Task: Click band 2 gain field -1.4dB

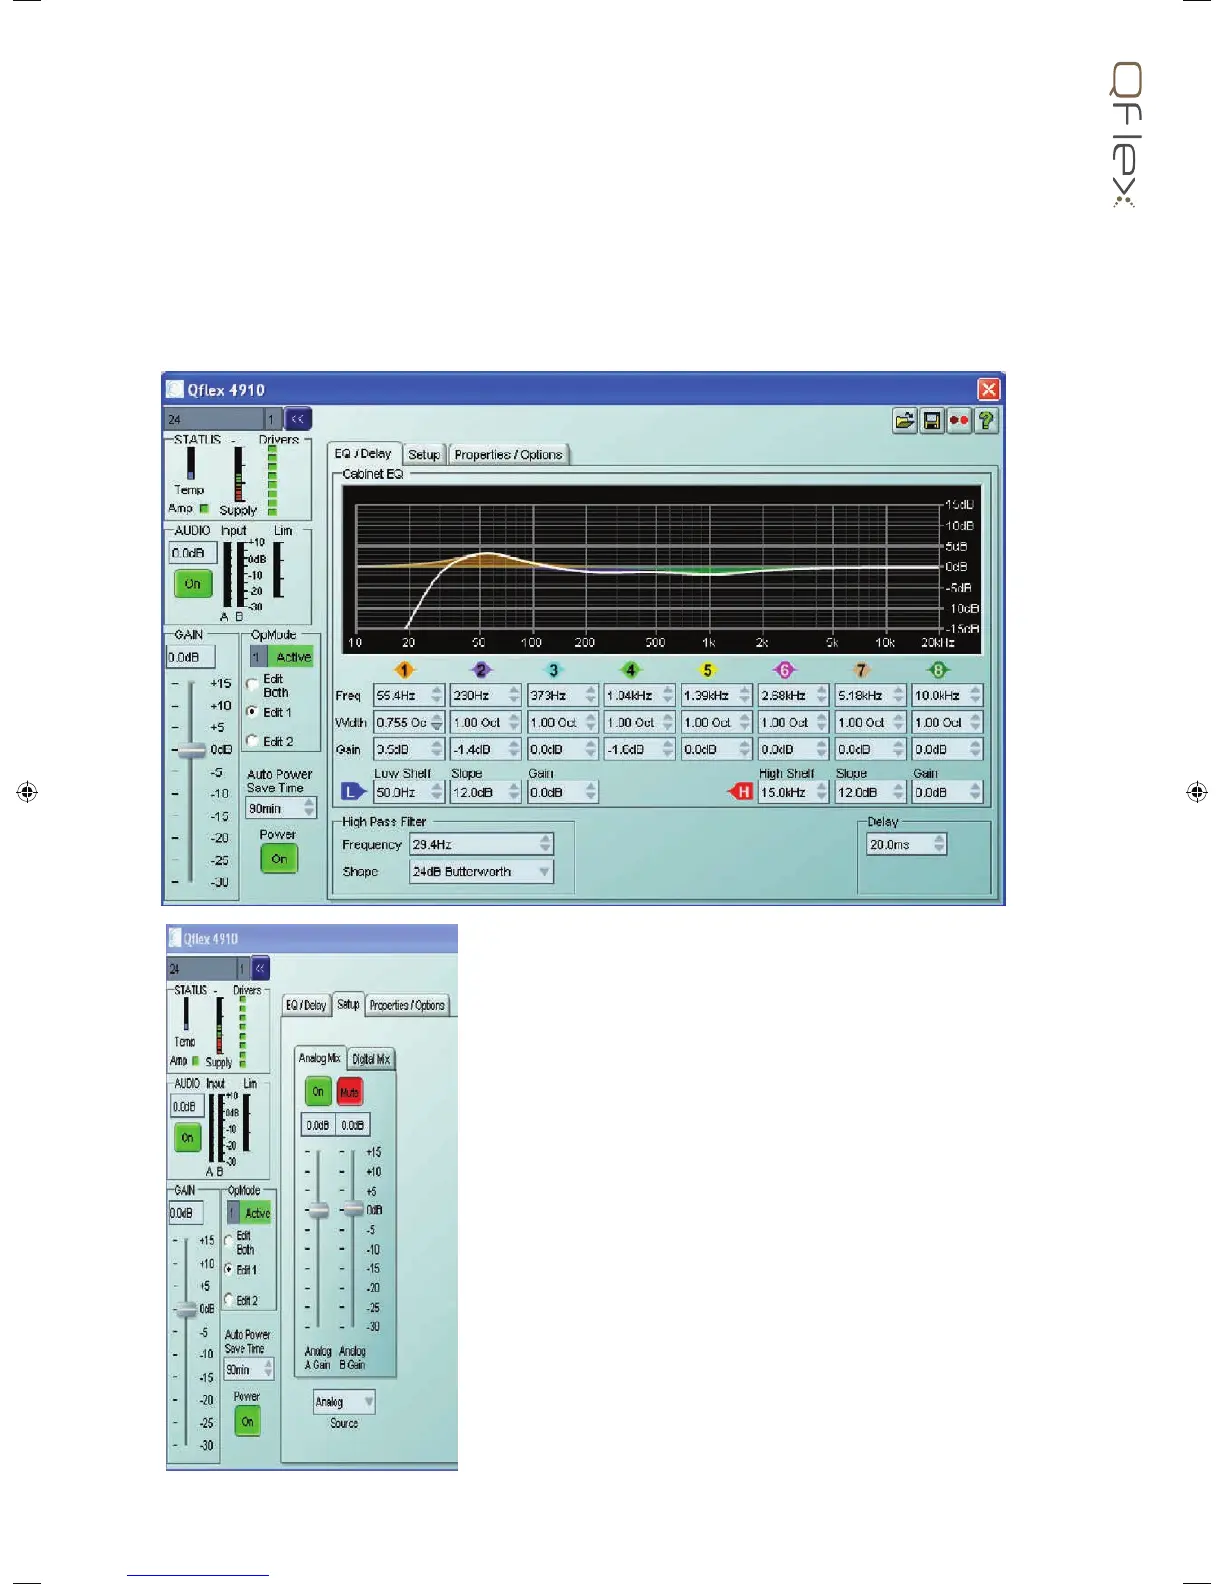Action: (486, 749)
